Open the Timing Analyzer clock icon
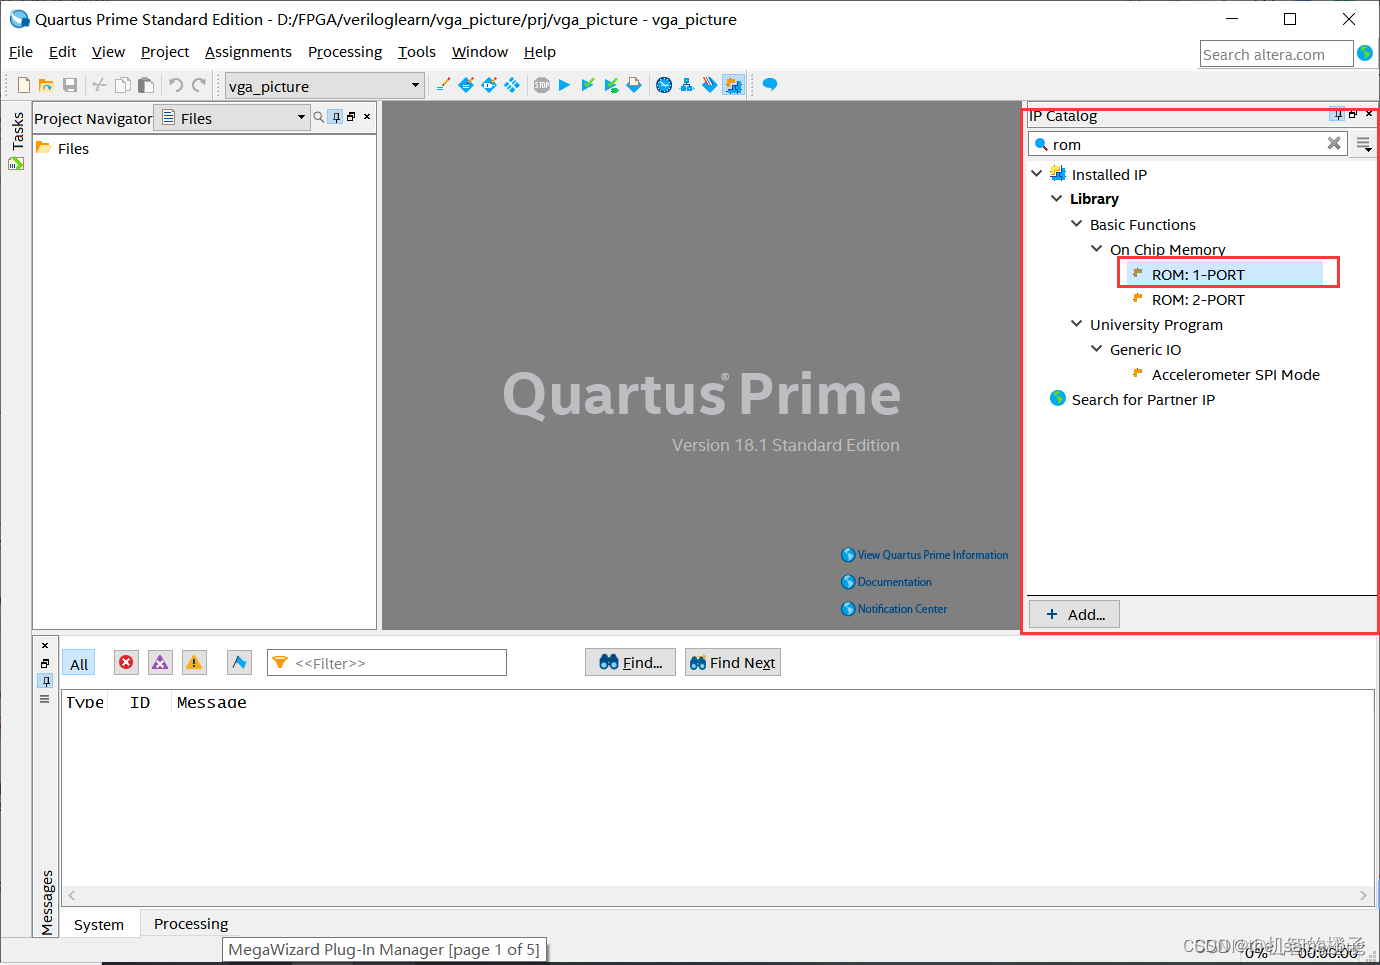The width and height of the screenshot is (1380, 965). coord(664,85)
